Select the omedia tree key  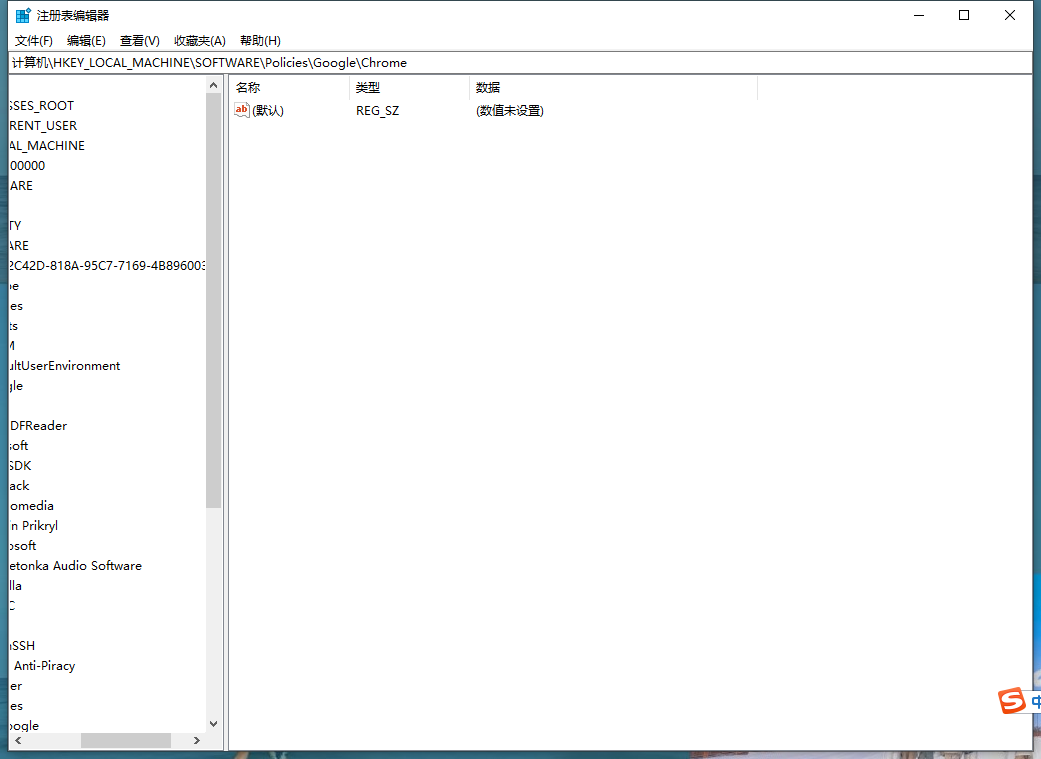pyautogui.click(x=31, y=506)
